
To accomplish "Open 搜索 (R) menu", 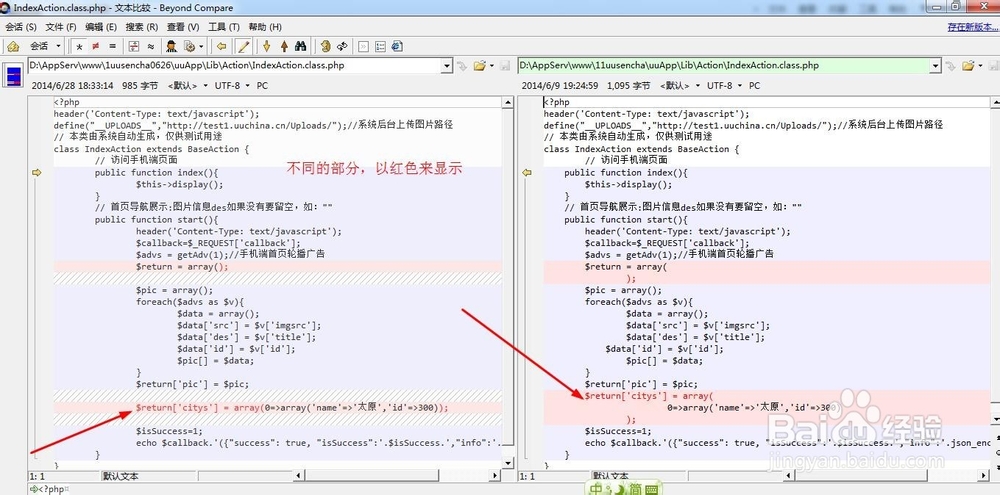I will click(142, 27).
